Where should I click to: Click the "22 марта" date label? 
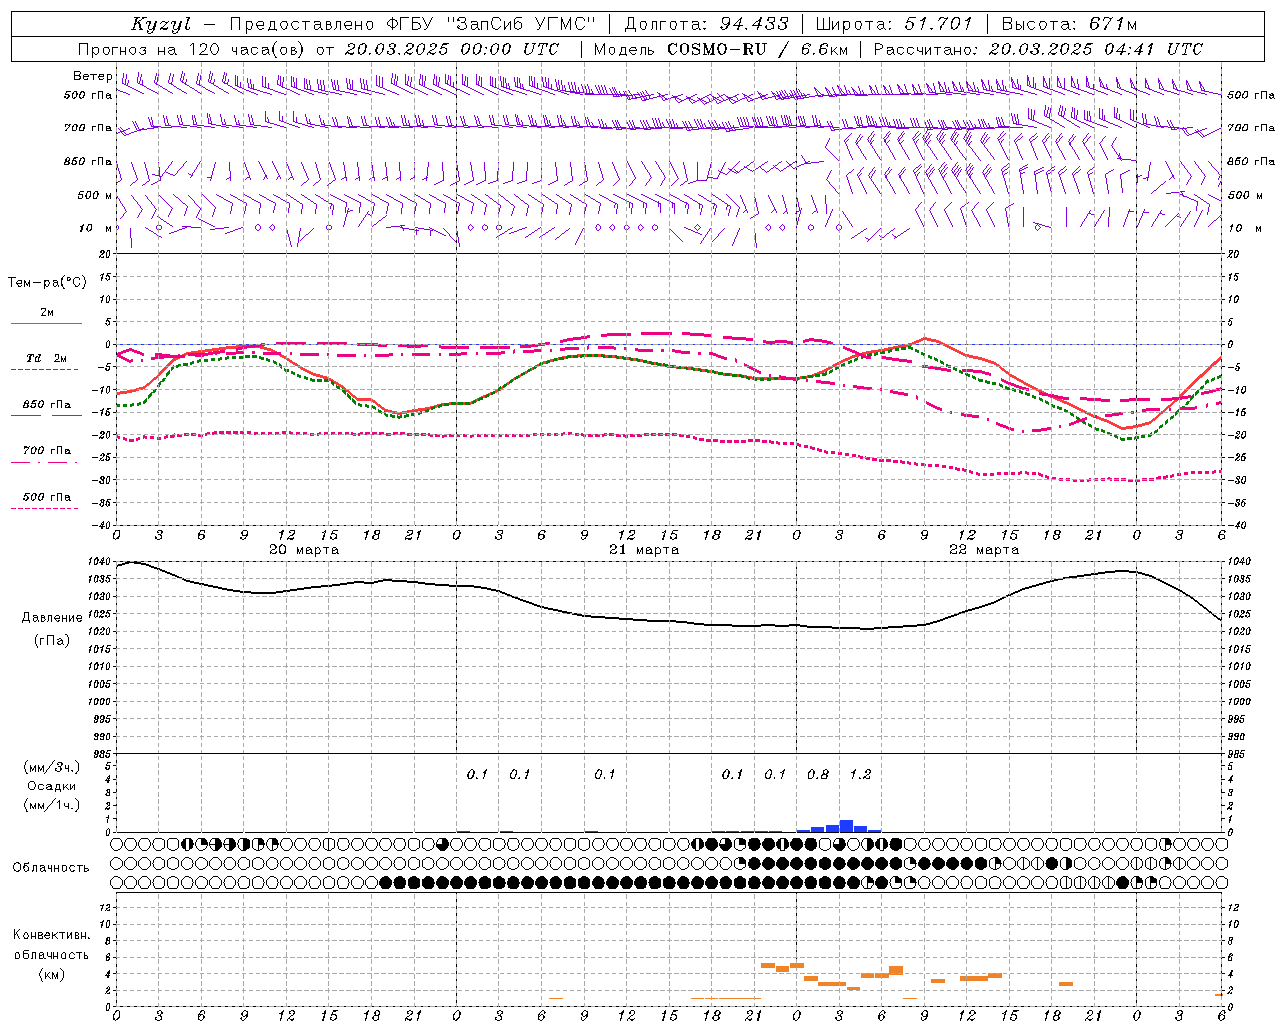pyautogui.click(x=985, y=550)
